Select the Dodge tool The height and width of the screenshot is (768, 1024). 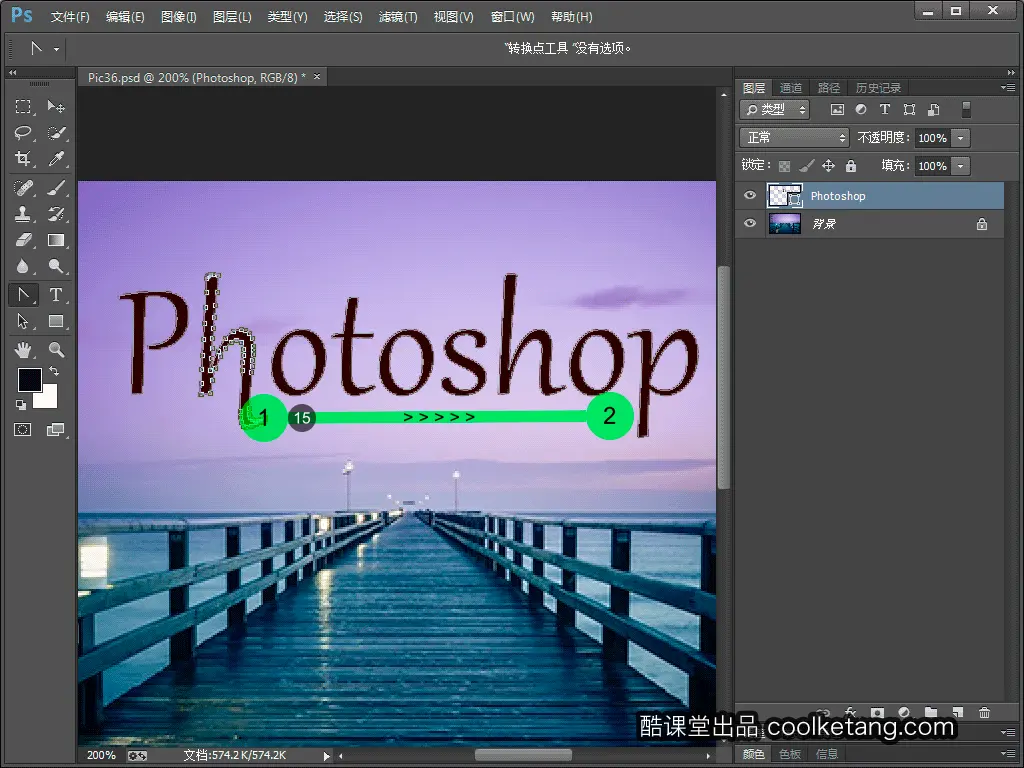56,266
